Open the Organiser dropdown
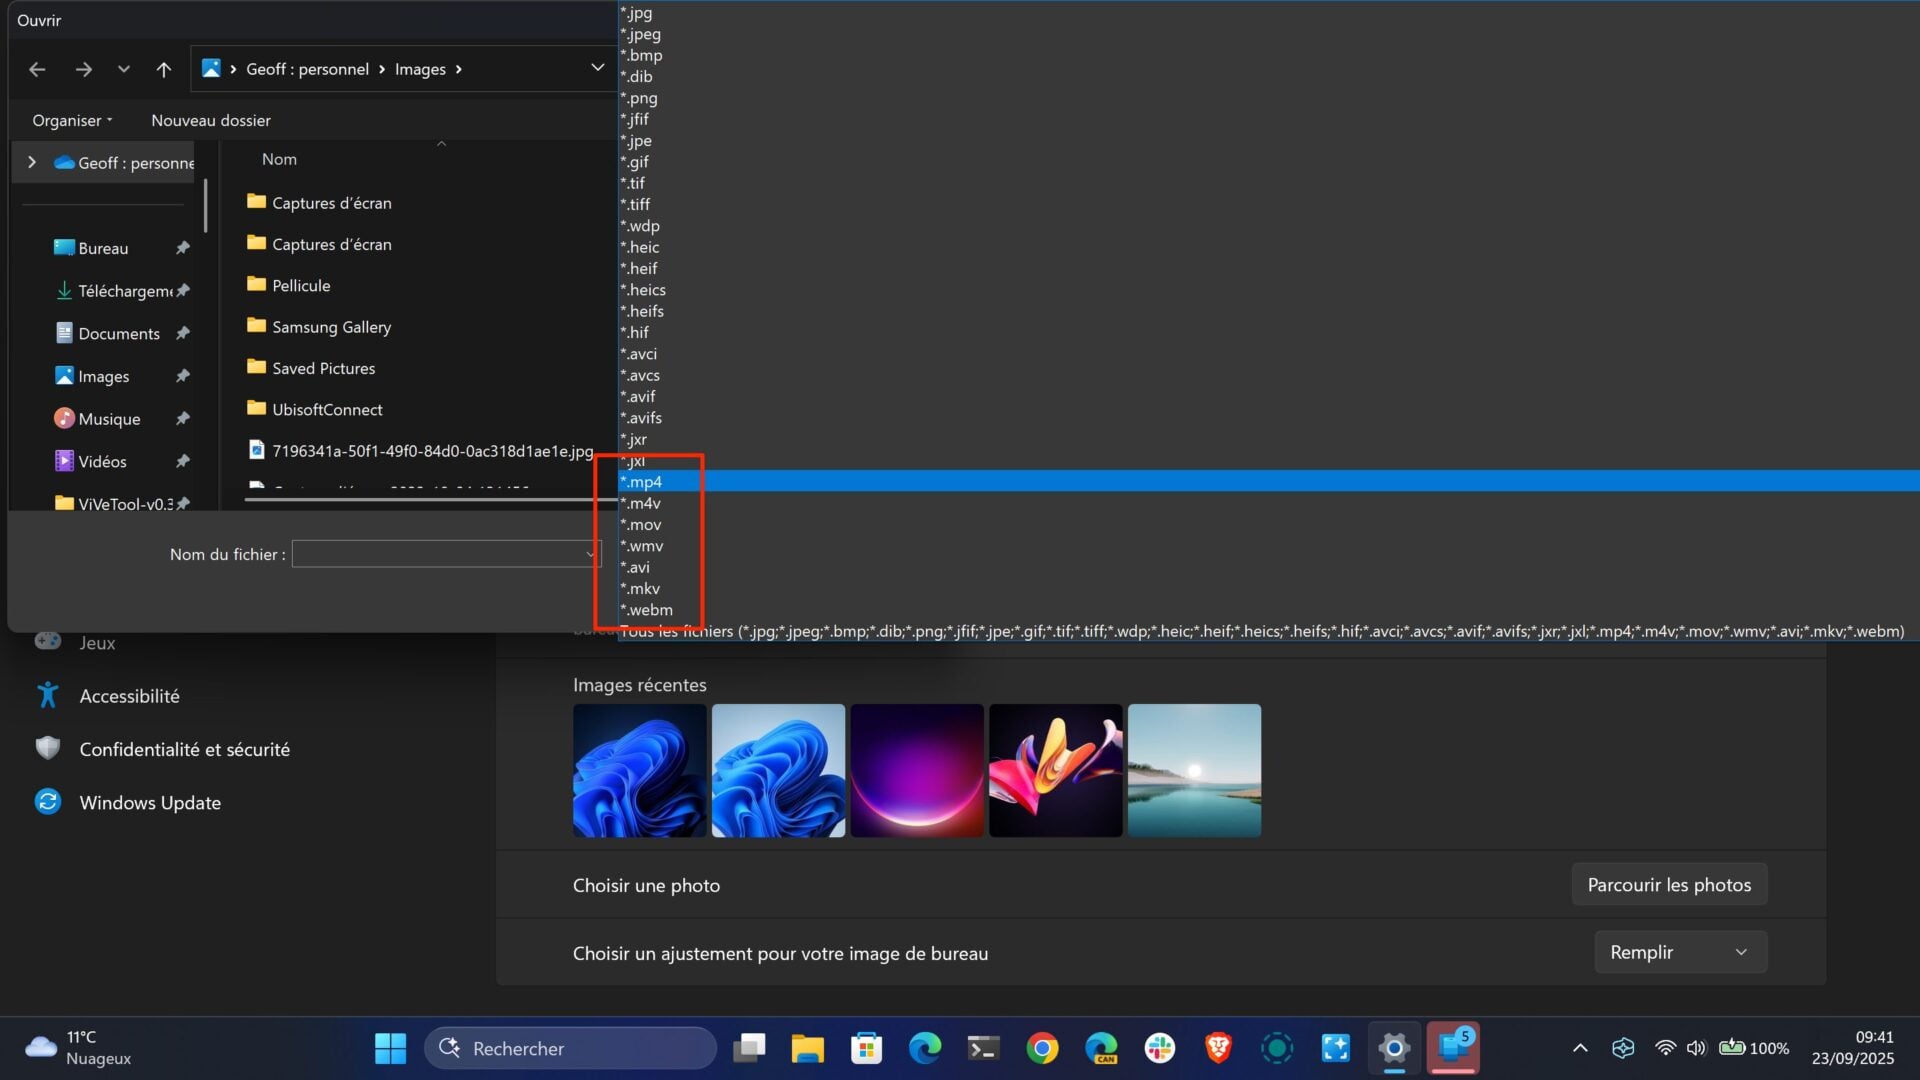This screenshot has height=1080, width=1920. click(71, 120)
